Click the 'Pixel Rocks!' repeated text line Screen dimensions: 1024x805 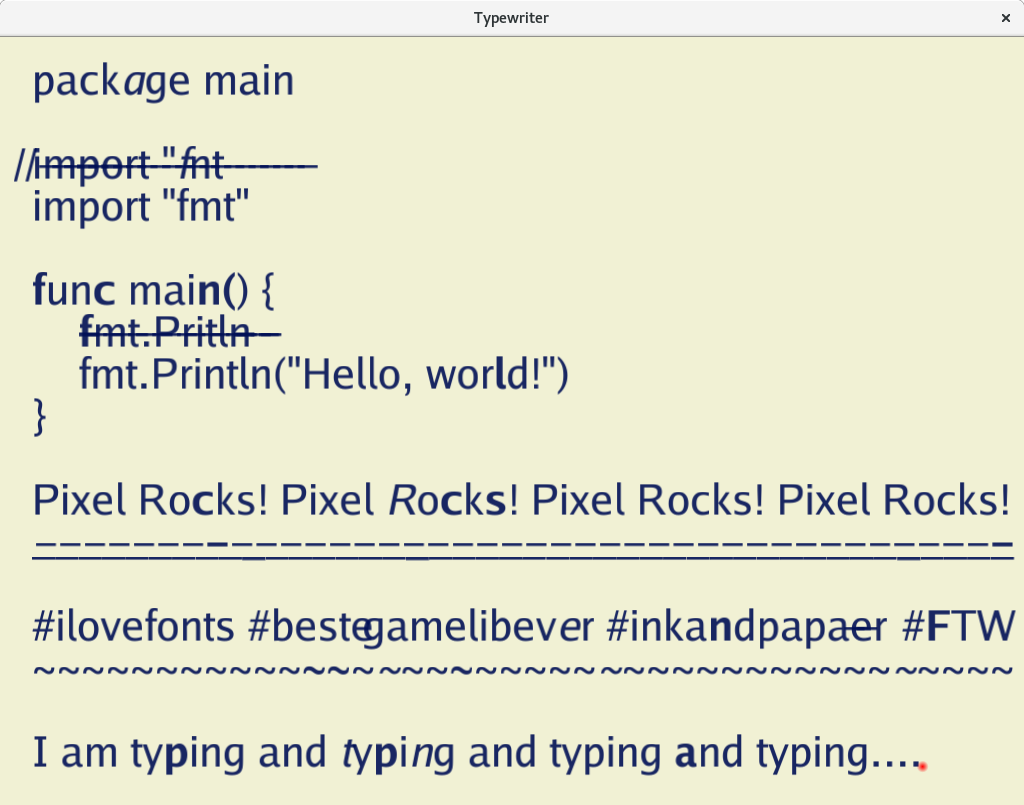(522, 500)
